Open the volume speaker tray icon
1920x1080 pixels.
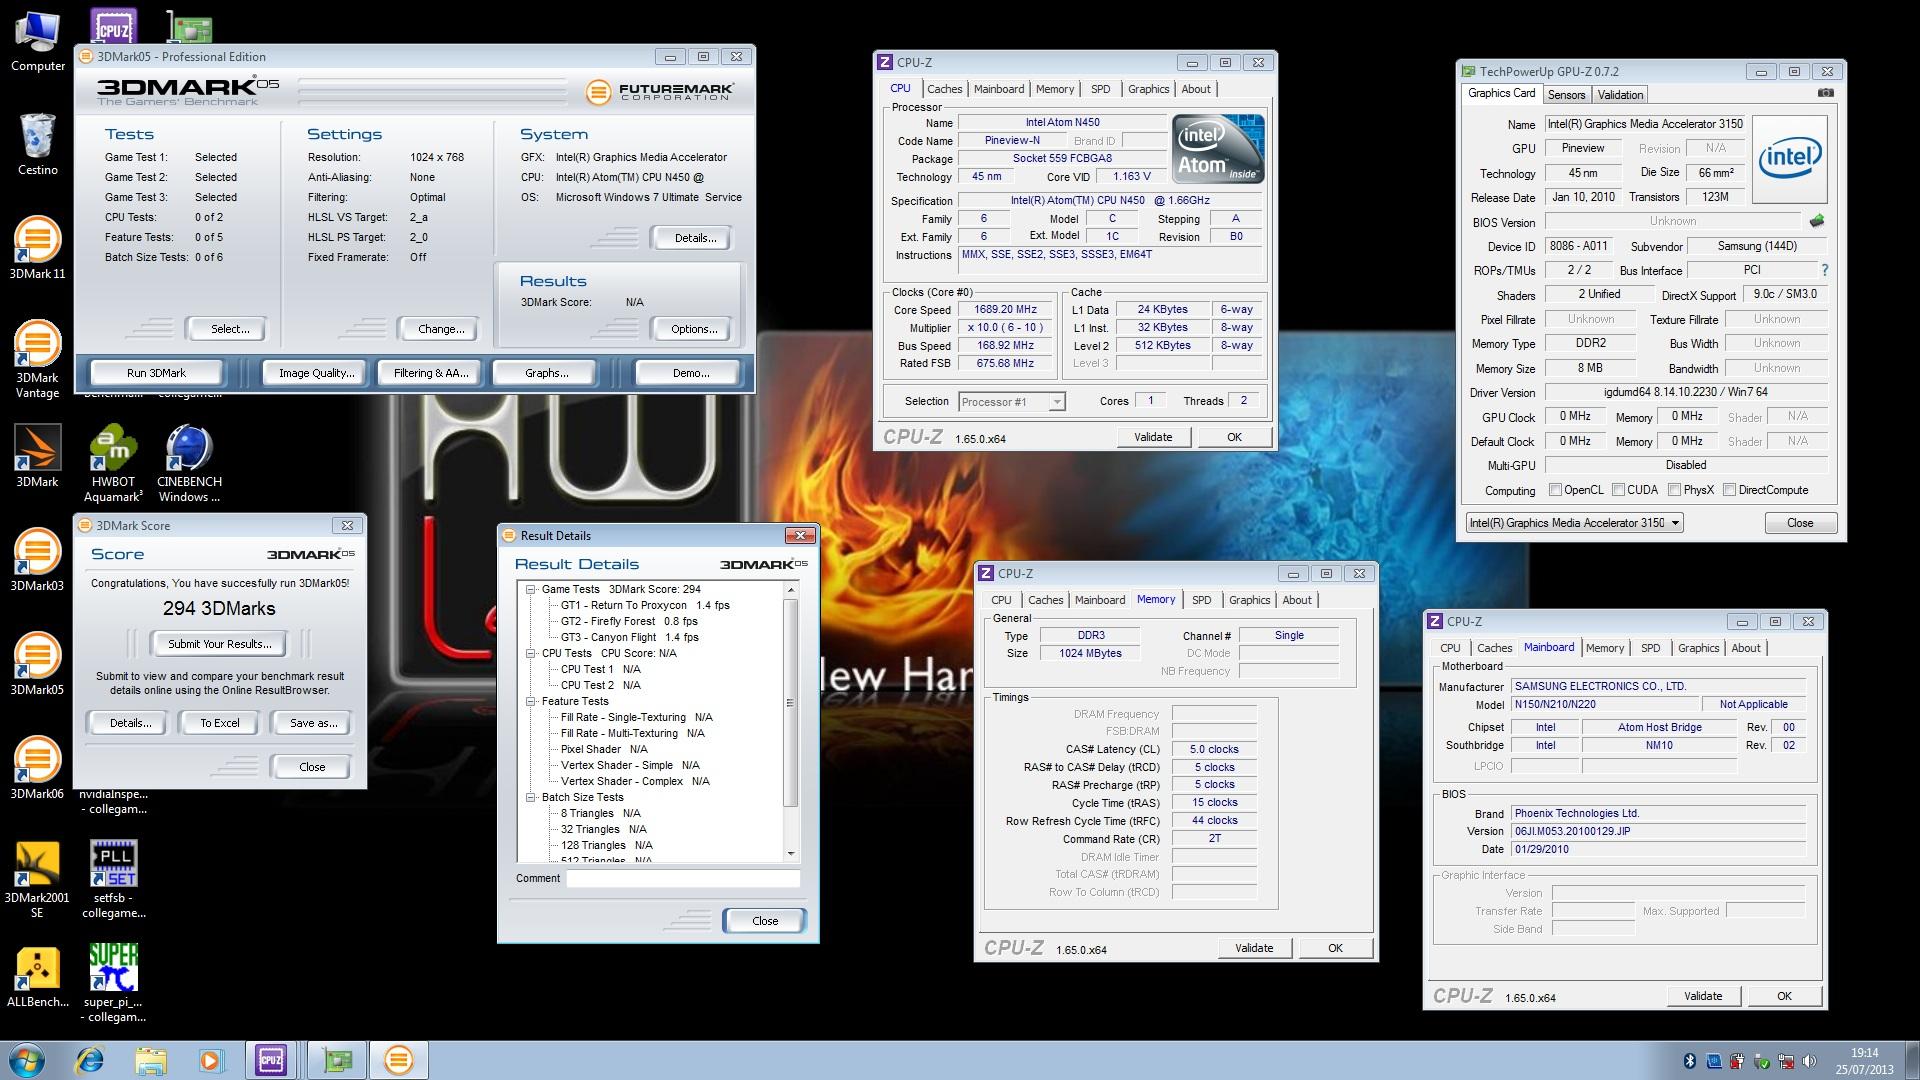coord(1810,1061)
